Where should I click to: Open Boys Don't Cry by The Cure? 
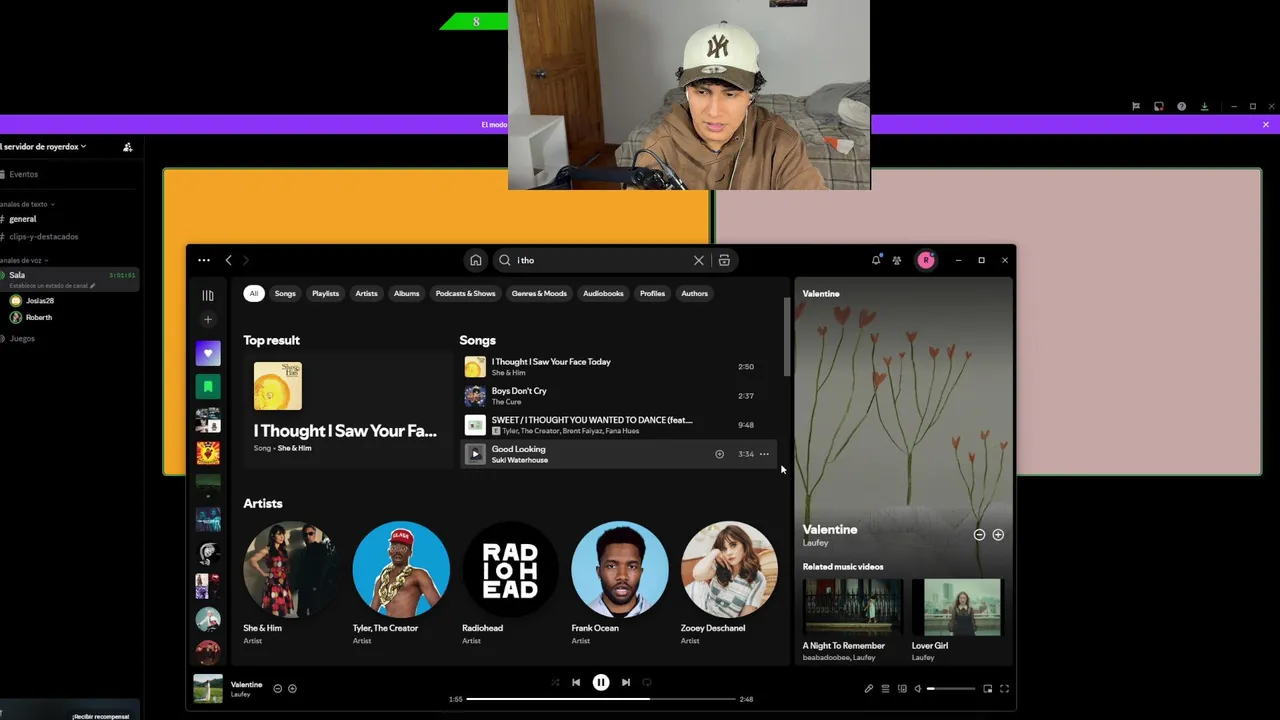(617, 396)
